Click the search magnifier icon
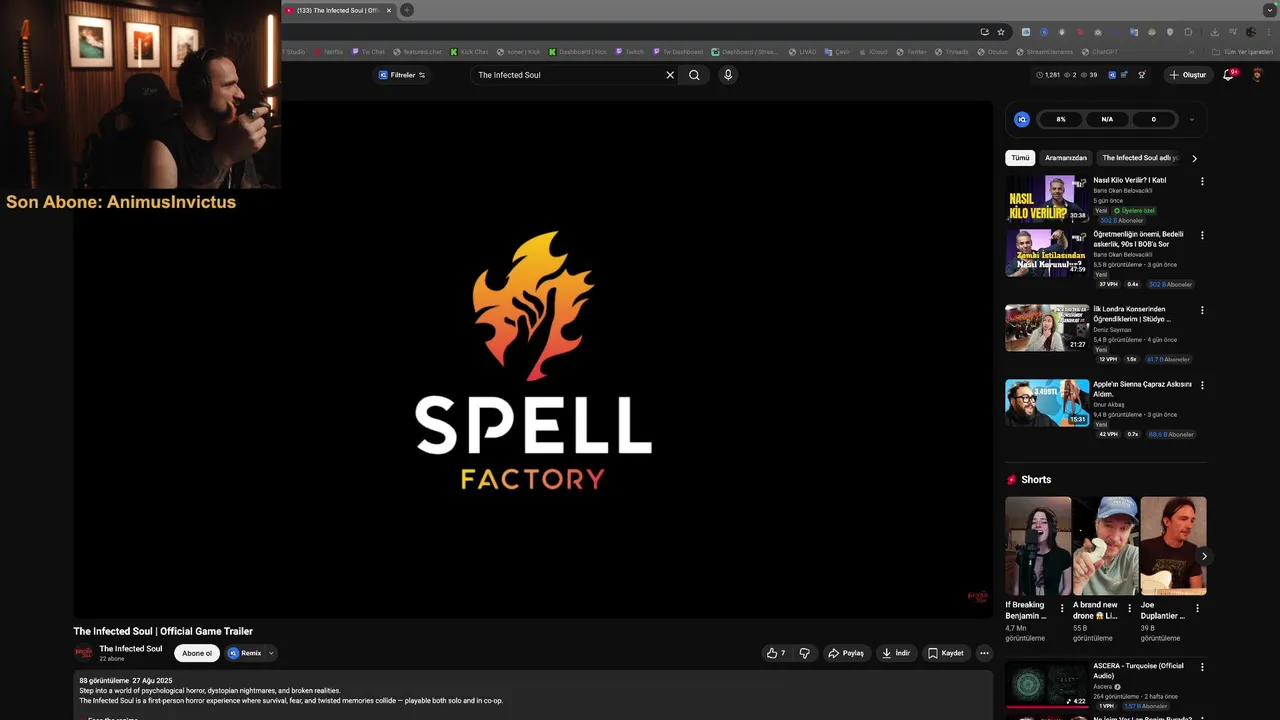The width and height of the screenshot is (1280, 720). tap(694, 75)
